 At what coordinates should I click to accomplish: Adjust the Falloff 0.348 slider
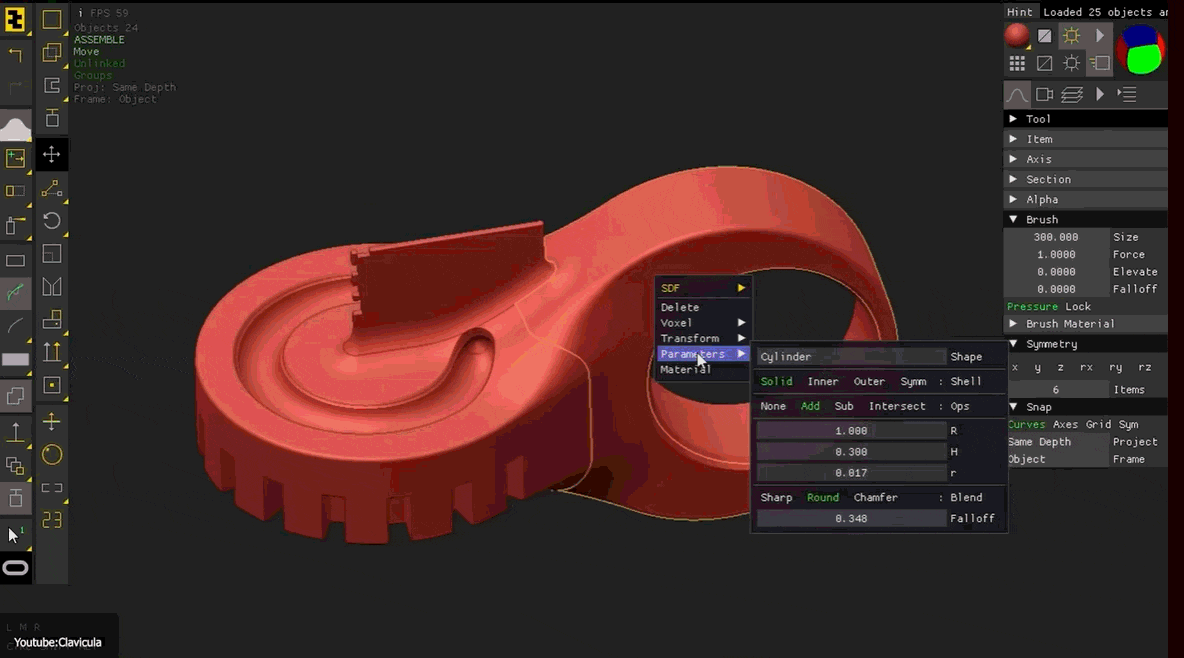[x=851, y=519]
